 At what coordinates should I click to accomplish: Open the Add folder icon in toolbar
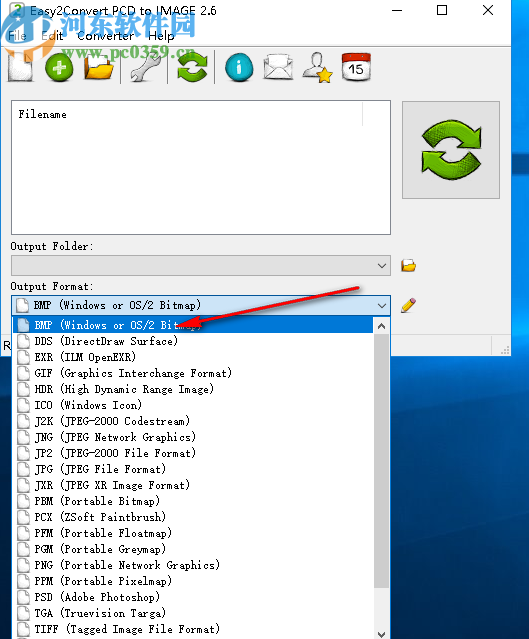(99, 68)
